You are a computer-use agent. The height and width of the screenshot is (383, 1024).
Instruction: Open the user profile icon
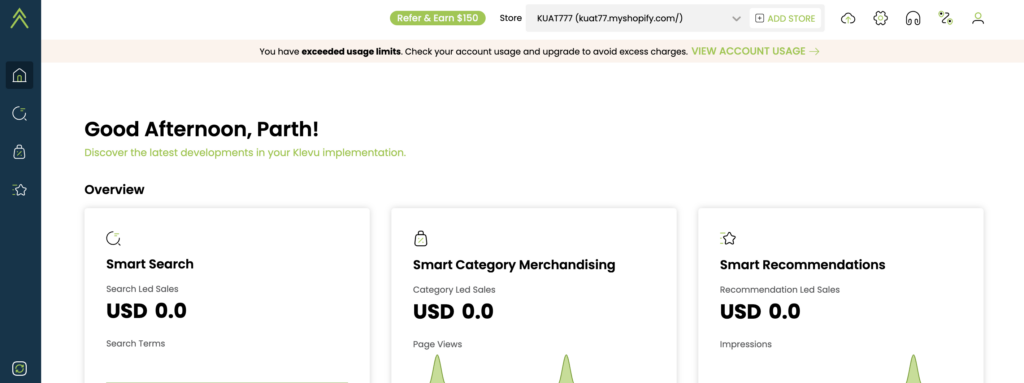[x=978, y=18]
